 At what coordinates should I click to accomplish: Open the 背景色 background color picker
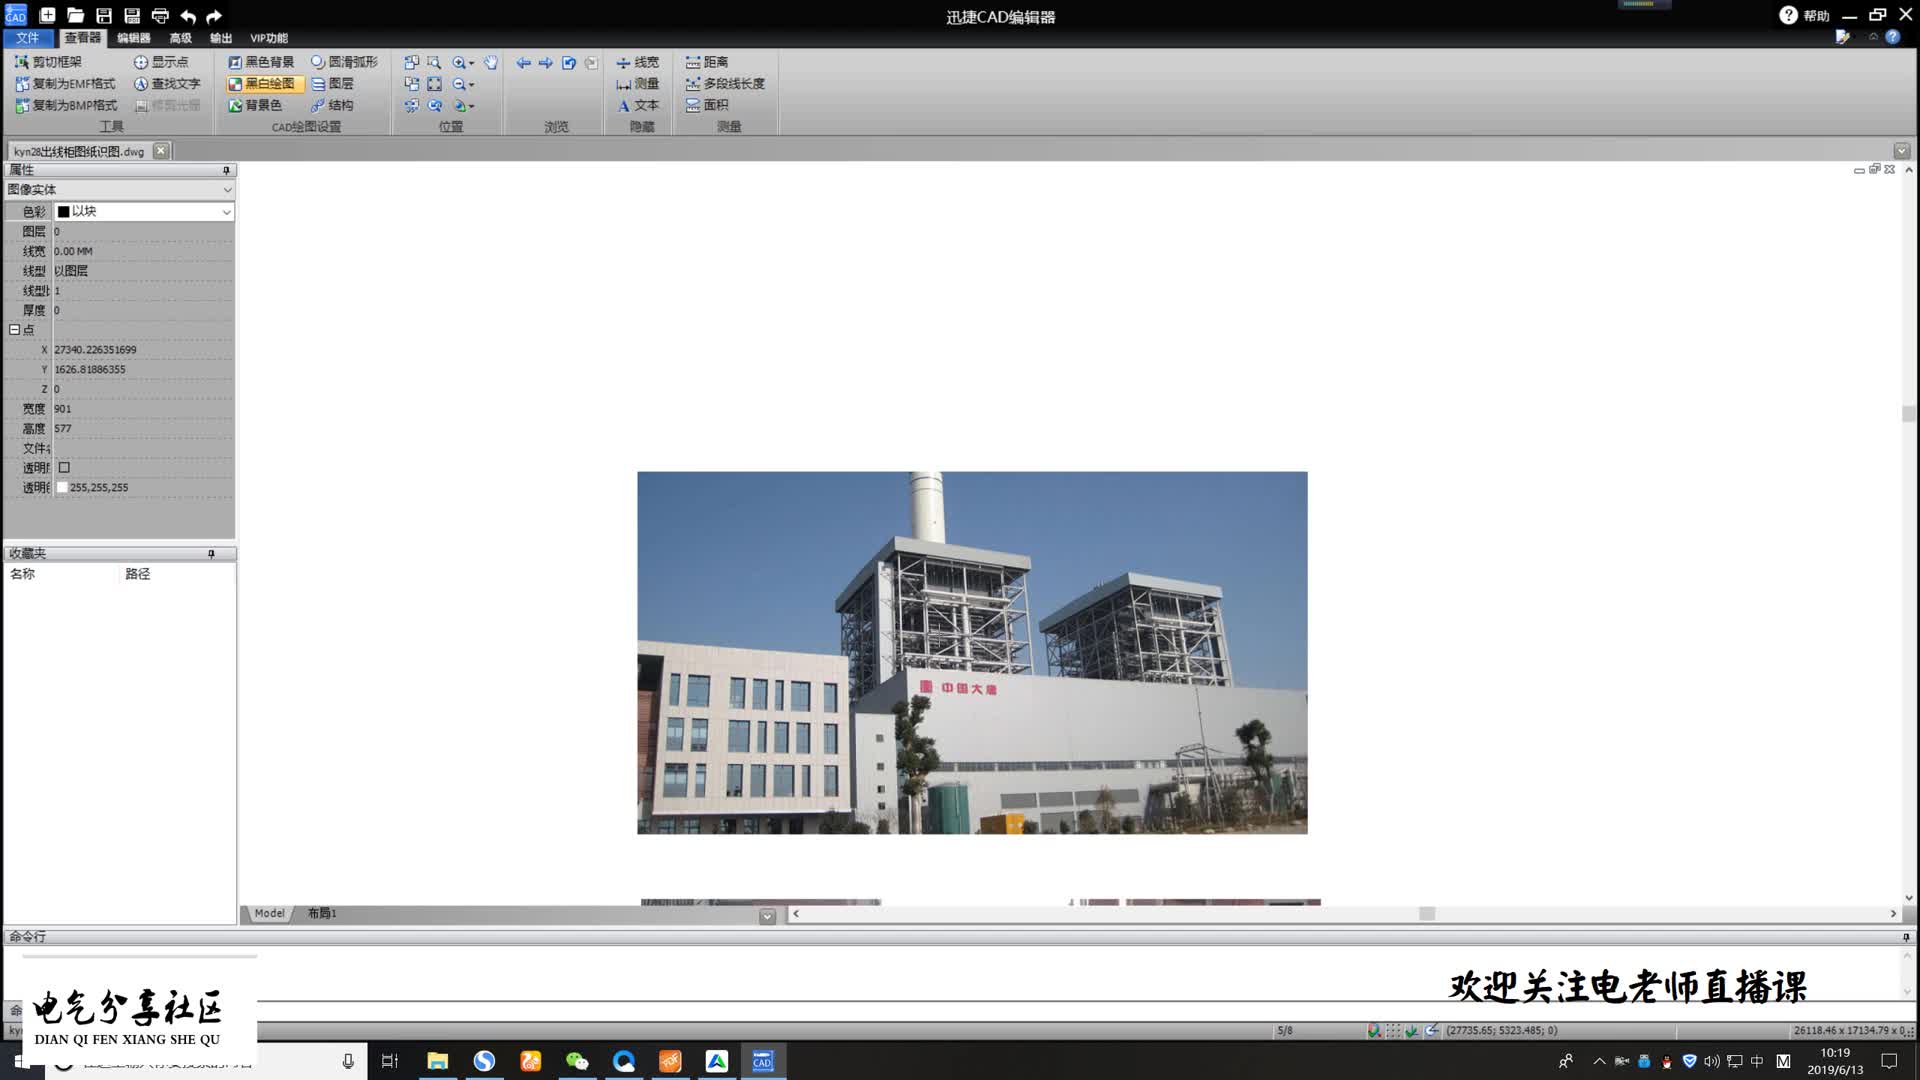click(x=255, y=105)
